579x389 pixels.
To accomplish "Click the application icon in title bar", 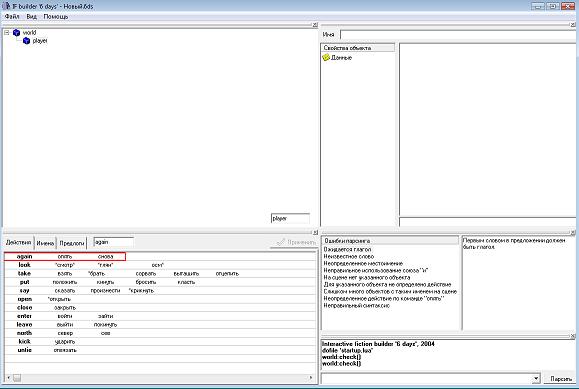I will point(6,6).
